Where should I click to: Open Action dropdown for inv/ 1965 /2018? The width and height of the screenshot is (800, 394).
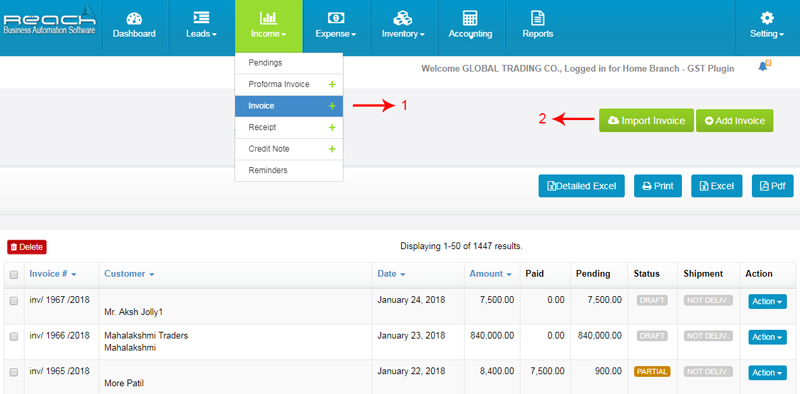pos(767,373)
